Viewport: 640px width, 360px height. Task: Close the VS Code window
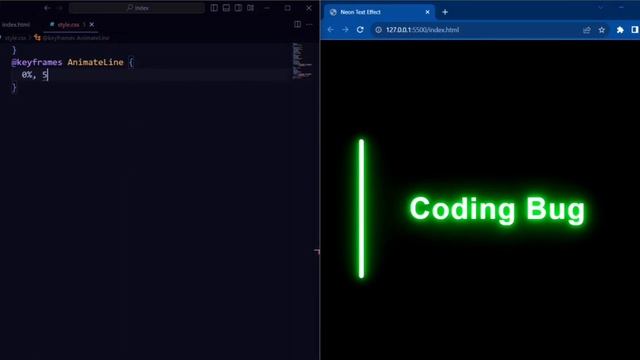[x=309, y=8]
